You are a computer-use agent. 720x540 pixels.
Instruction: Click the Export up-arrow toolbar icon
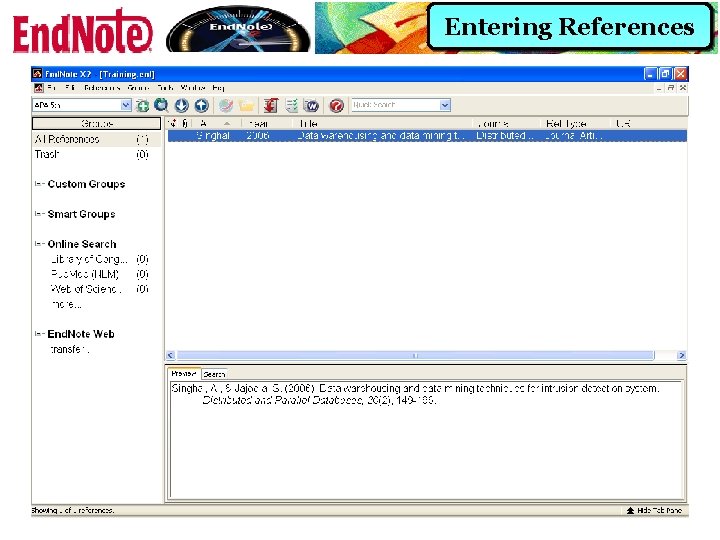coord(202,106)
